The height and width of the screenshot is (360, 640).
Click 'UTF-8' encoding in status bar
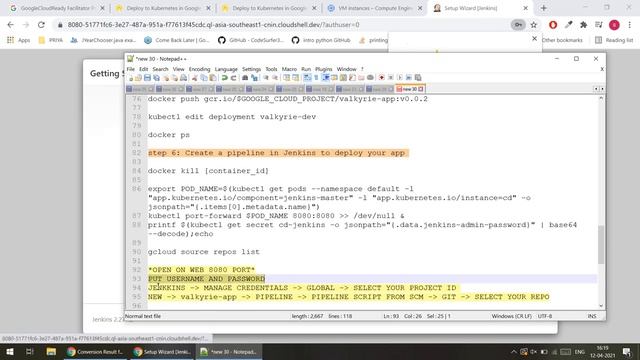coord(545,316)
